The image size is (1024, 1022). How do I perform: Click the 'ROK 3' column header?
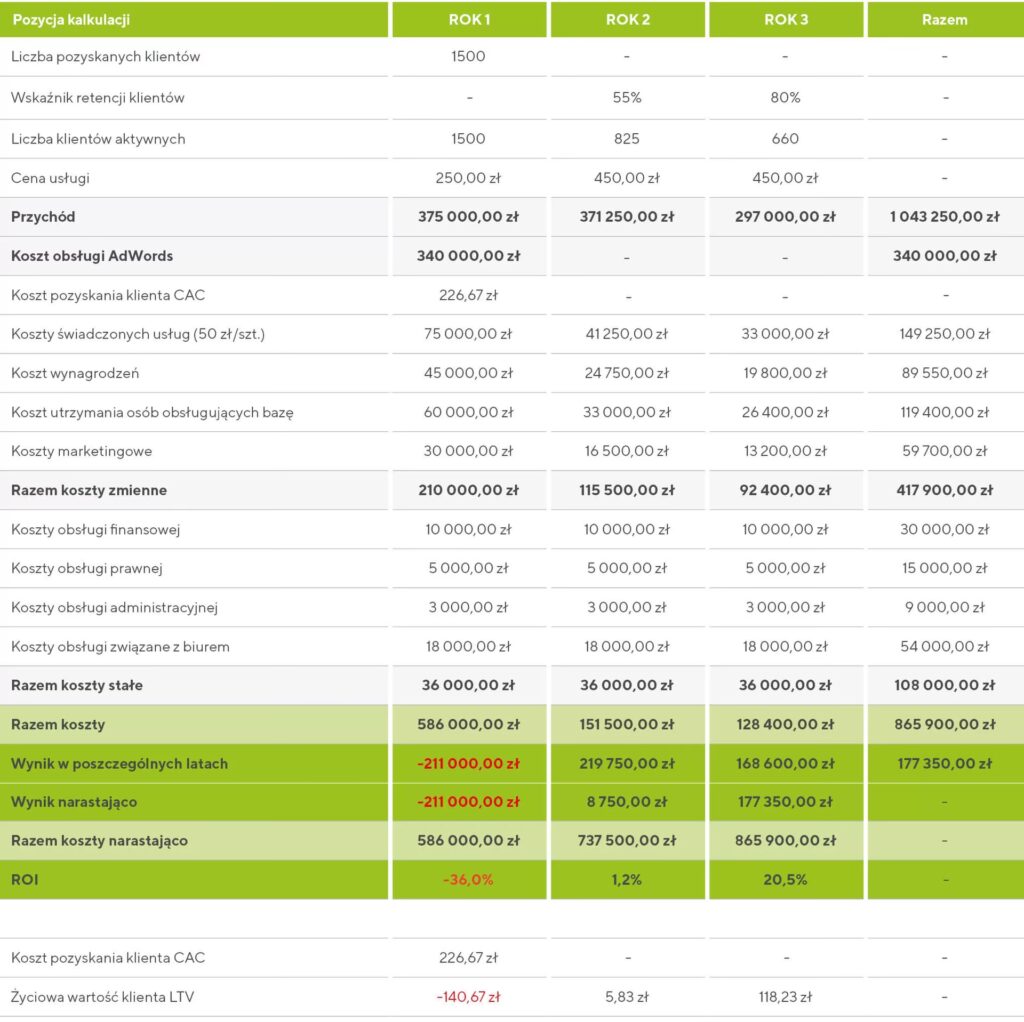click(785, 19)
